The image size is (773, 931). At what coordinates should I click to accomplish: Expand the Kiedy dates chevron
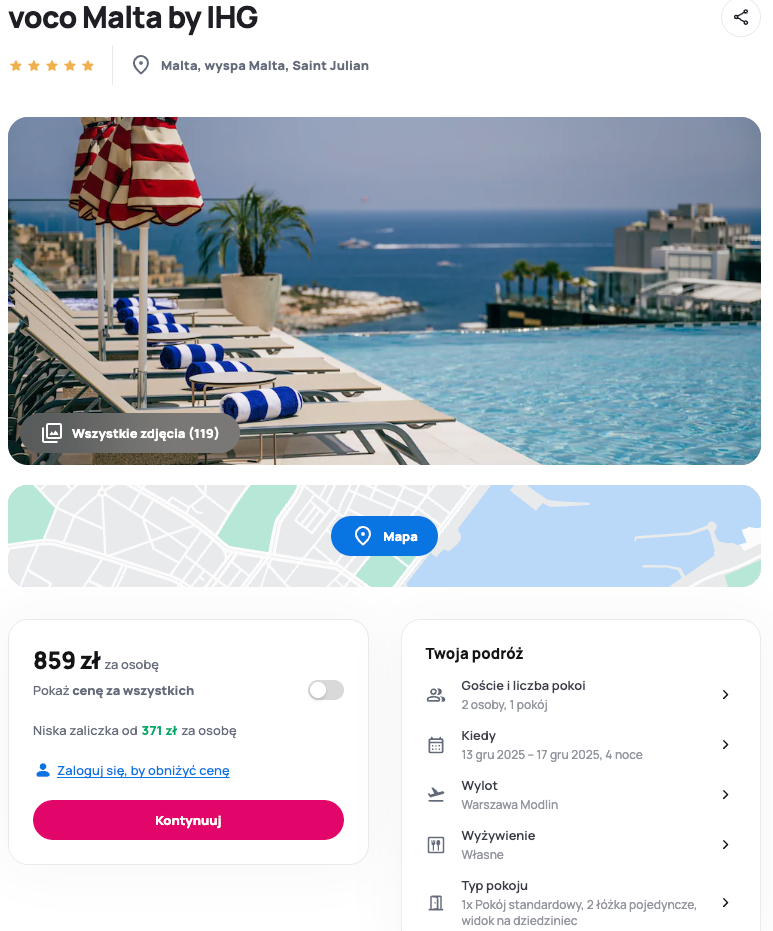click(725, 745)
